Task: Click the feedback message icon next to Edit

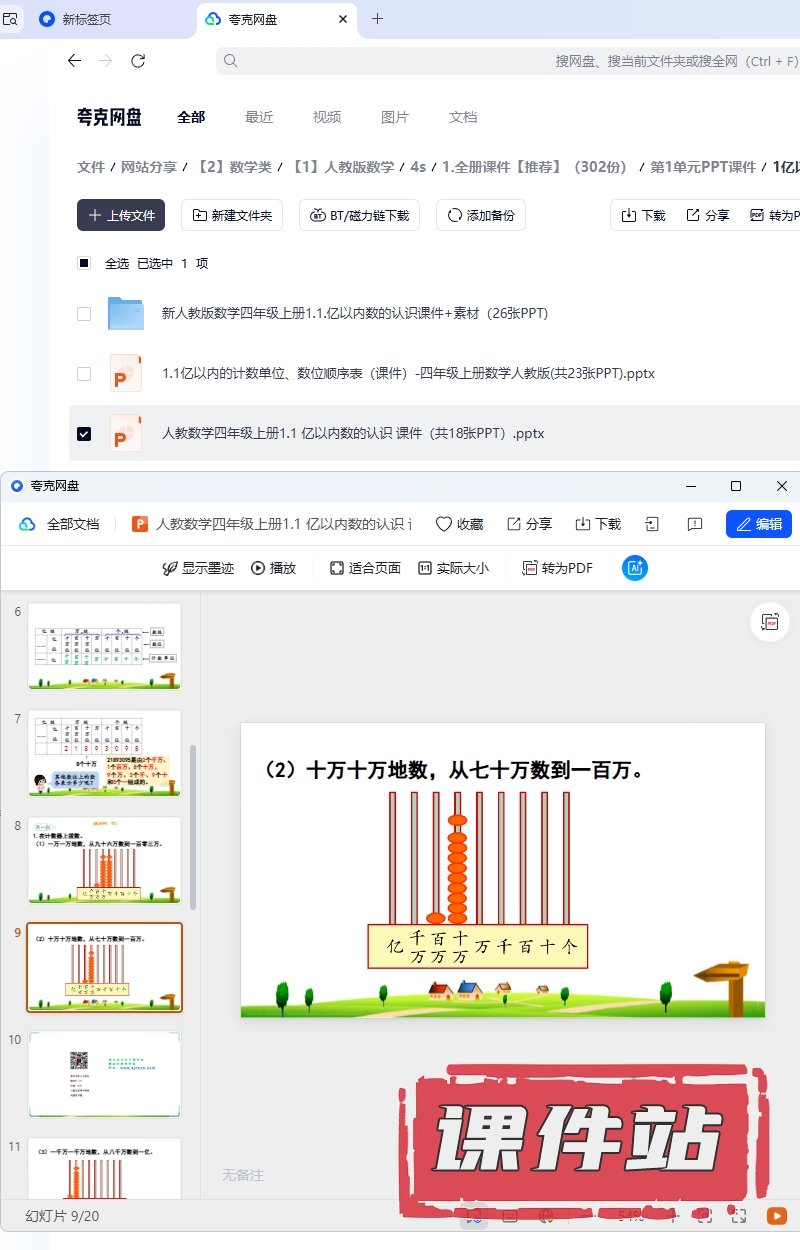Action: pos(695,524)
